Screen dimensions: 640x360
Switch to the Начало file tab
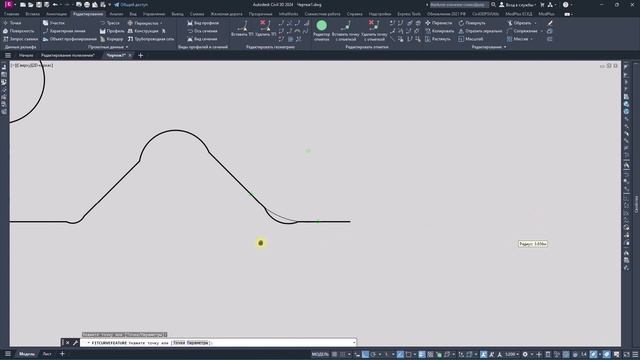point(26,55)
